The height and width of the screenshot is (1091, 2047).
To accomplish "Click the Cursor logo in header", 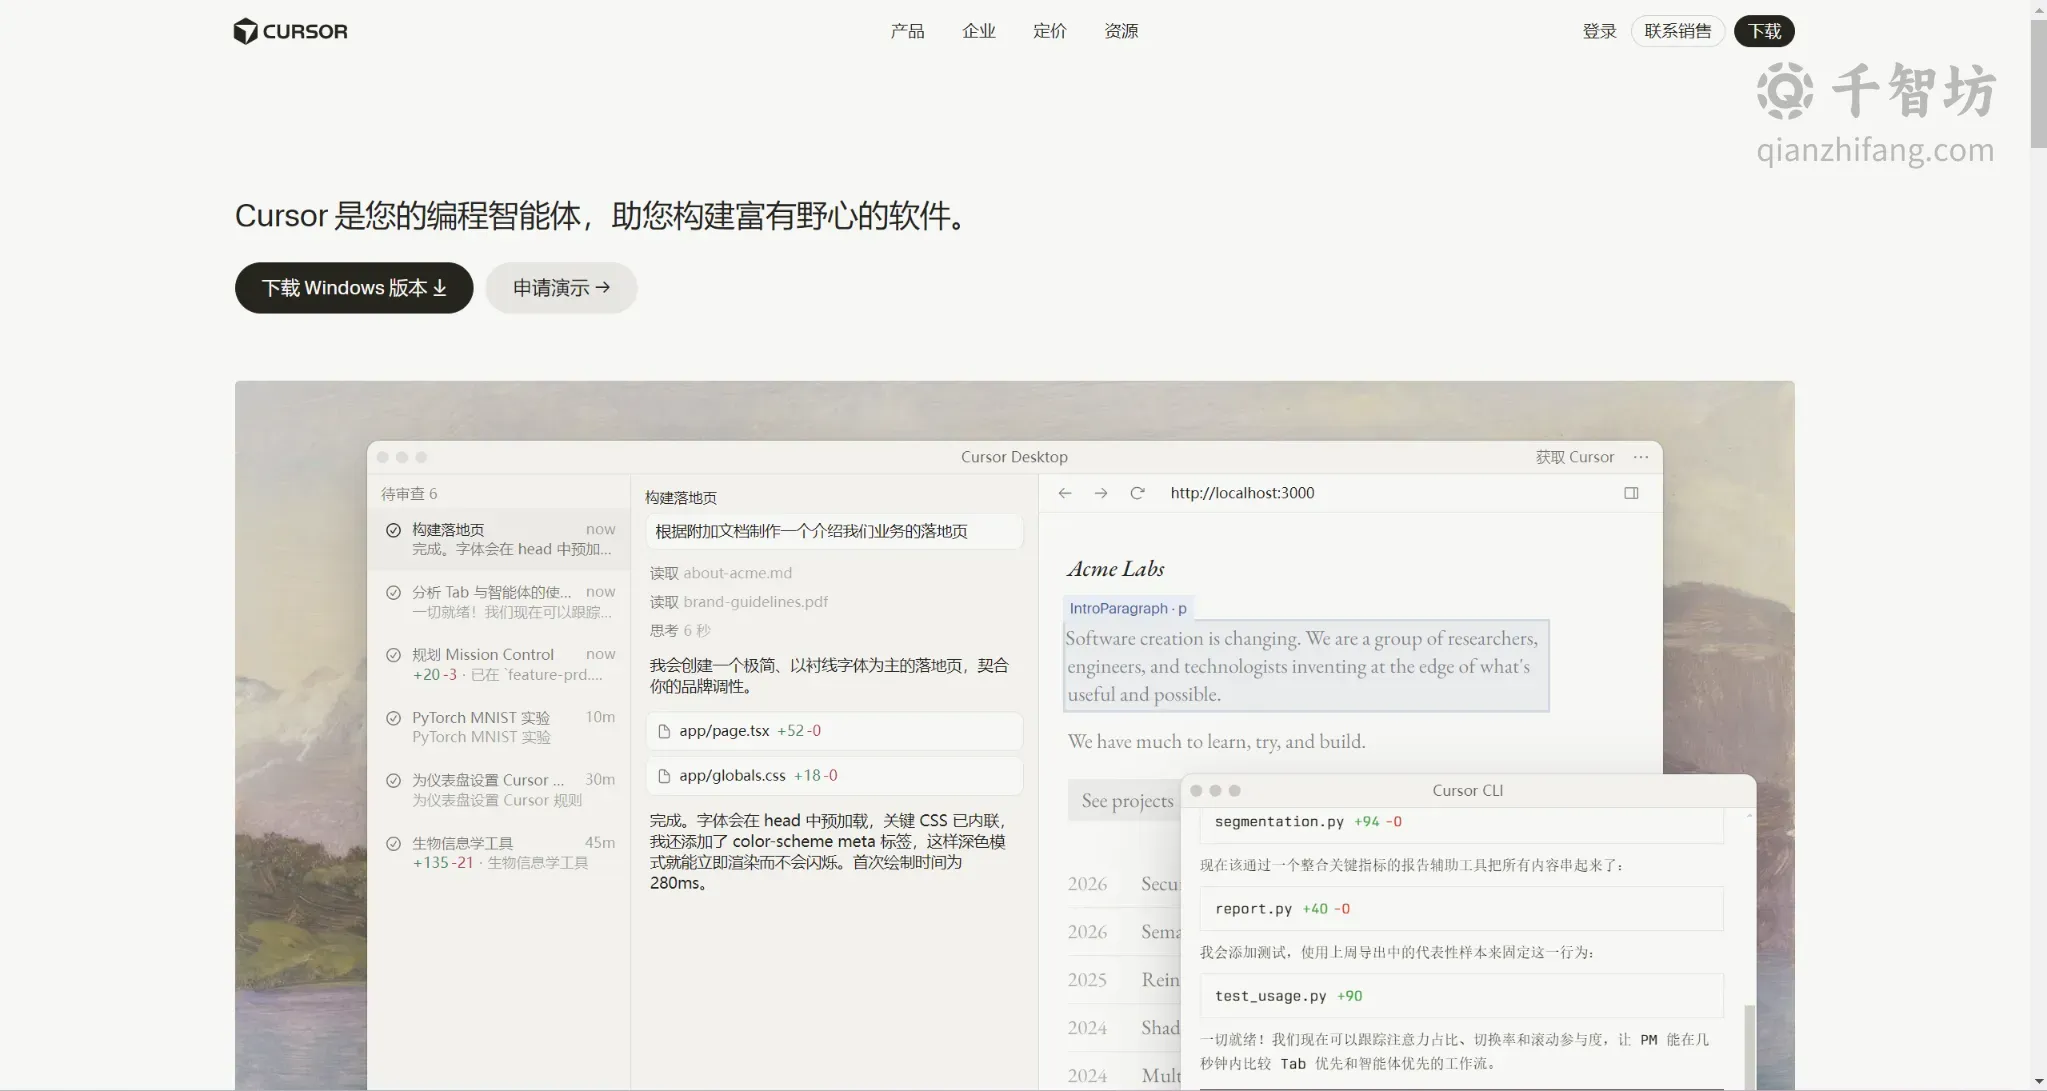I will [290, 31].
